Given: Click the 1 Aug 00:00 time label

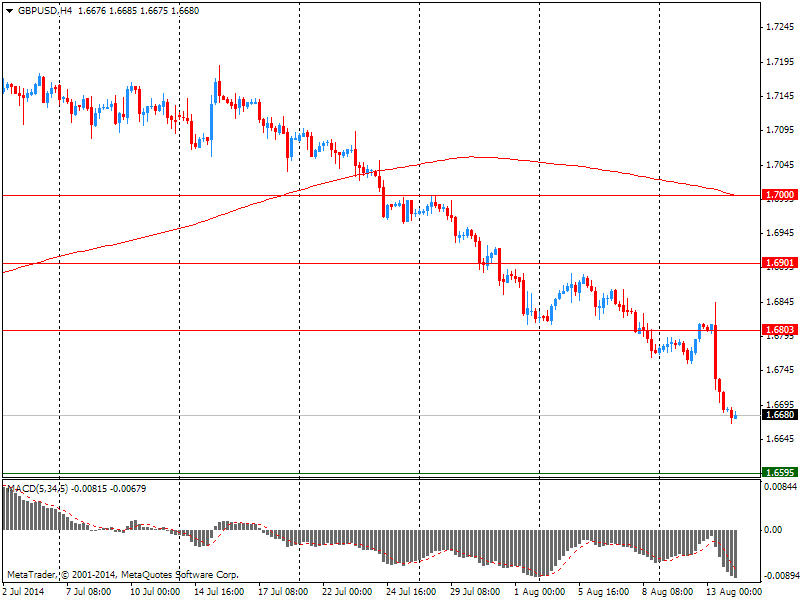Looking at the screenshot, I should tap(539, 592).
